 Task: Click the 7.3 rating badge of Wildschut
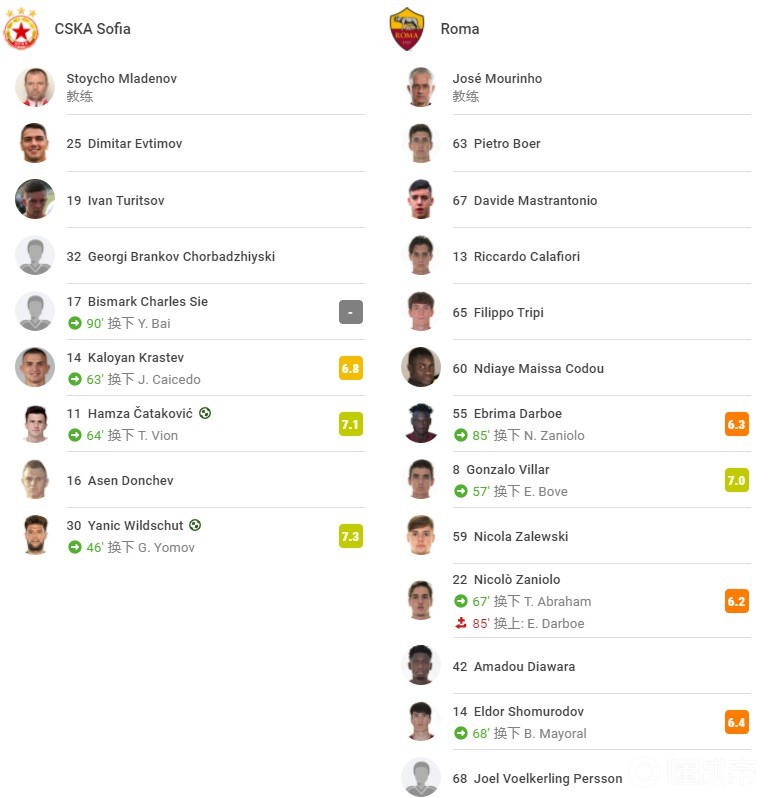(x=351, y=536)
